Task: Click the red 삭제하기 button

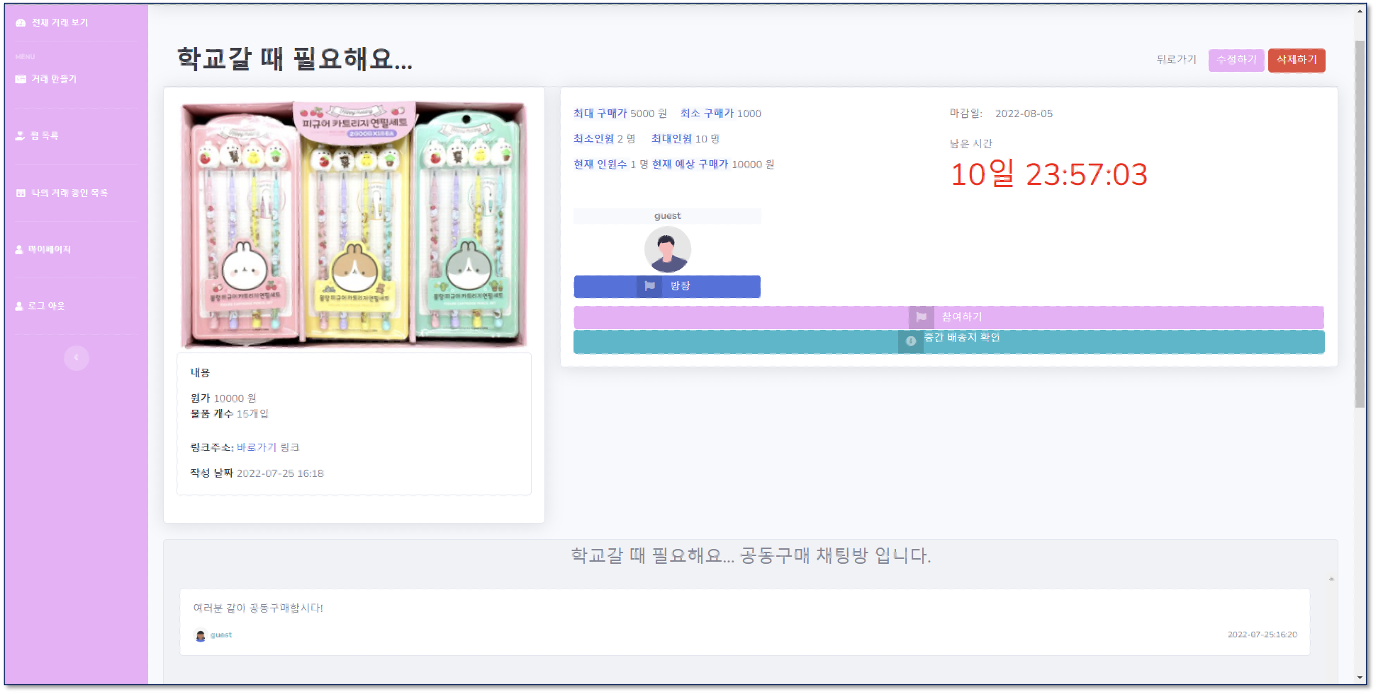Action: [x=1296, y=61]
